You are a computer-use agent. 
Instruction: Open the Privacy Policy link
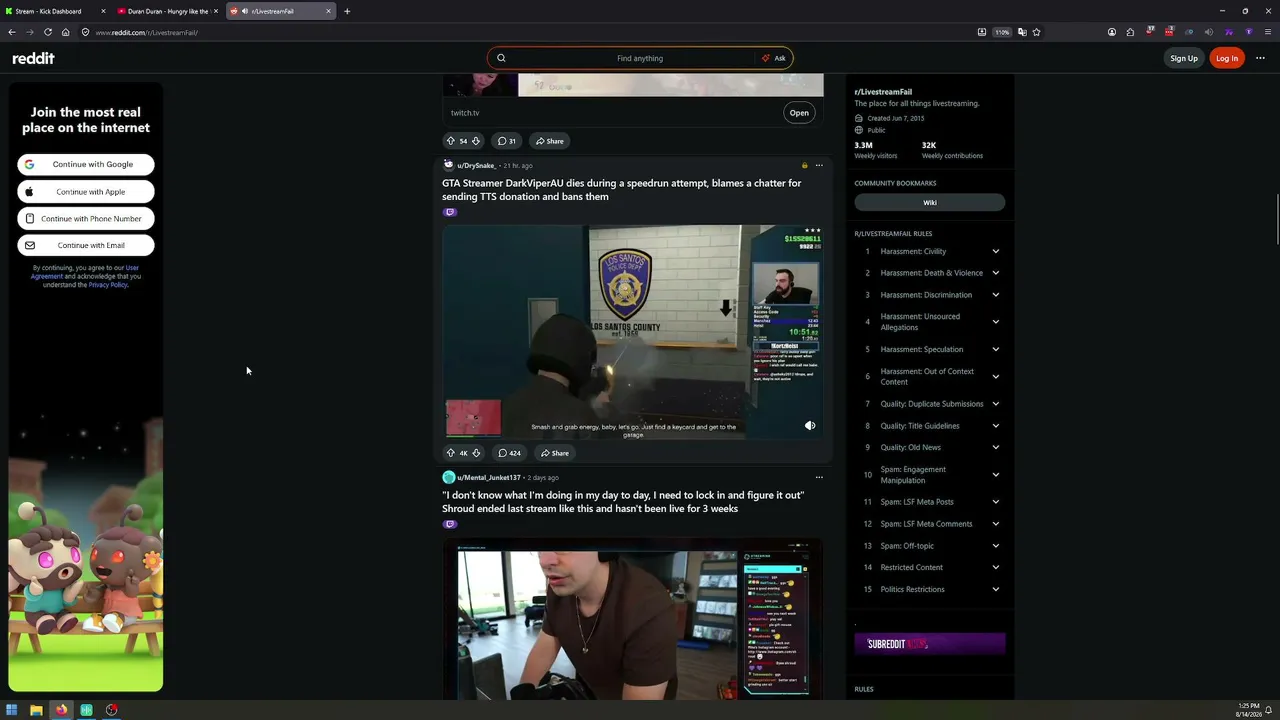[108, 285]
